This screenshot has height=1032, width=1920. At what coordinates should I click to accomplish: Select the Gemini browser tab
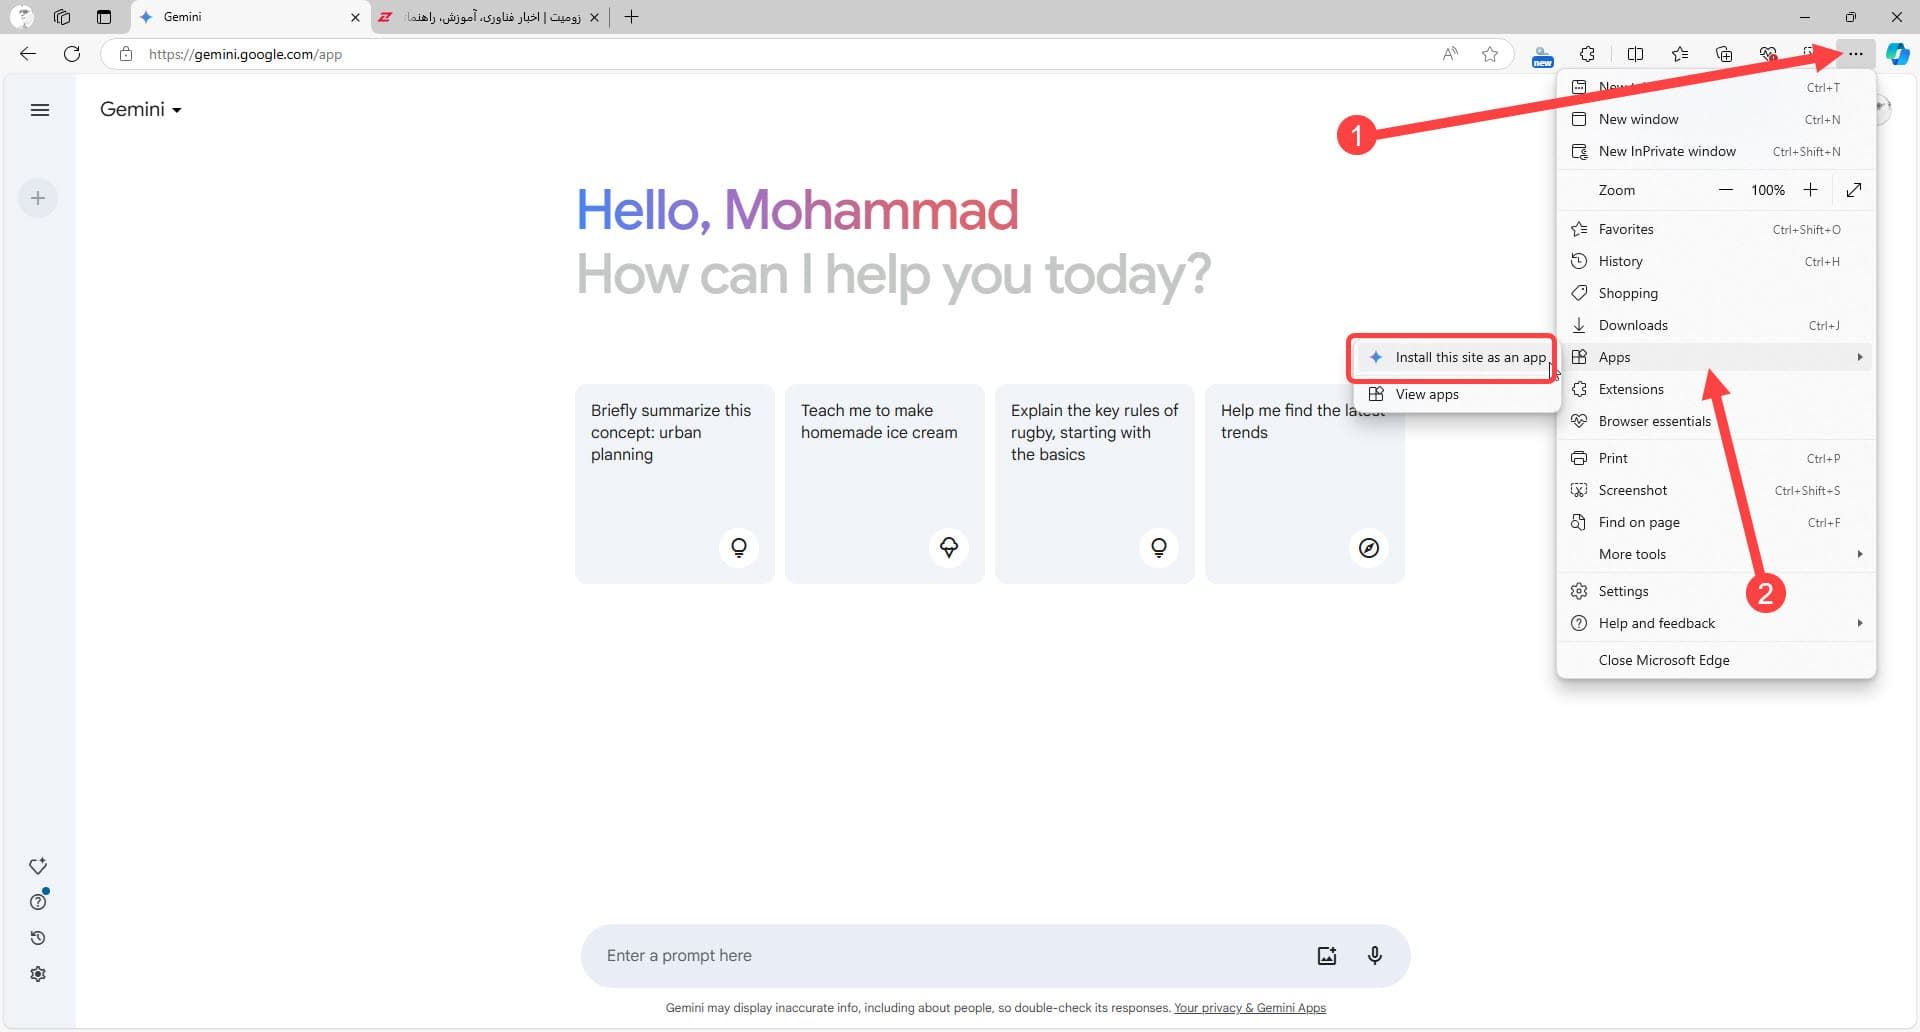[x=250, y=17]
